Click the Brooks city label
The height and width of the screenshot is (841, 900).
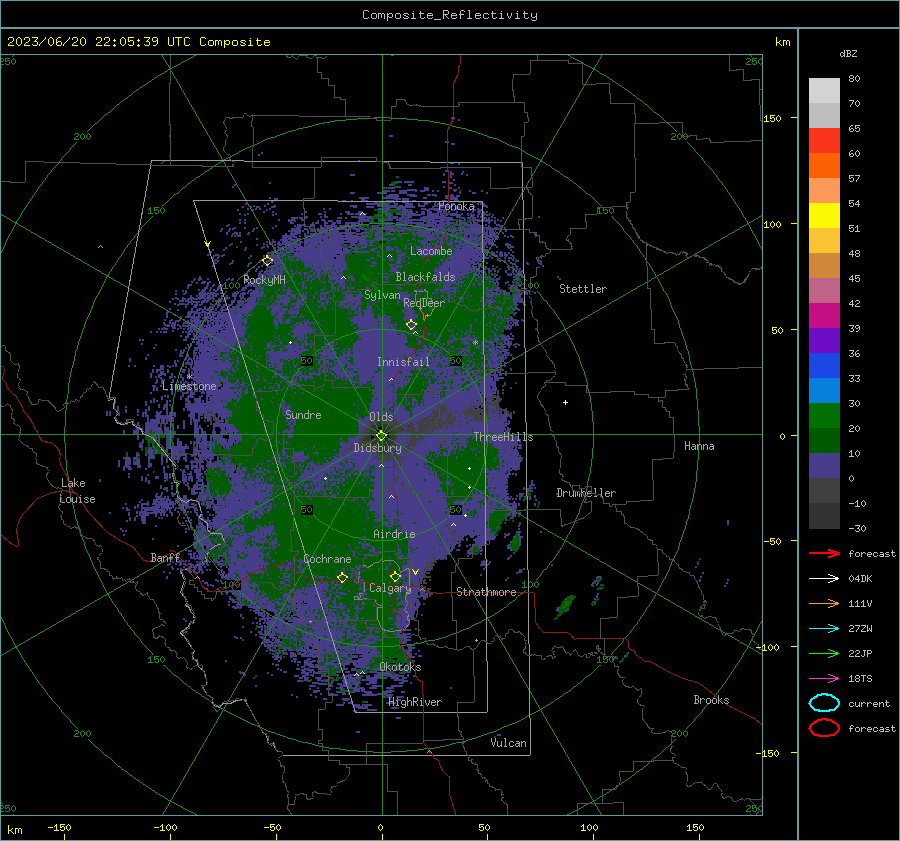711,700
